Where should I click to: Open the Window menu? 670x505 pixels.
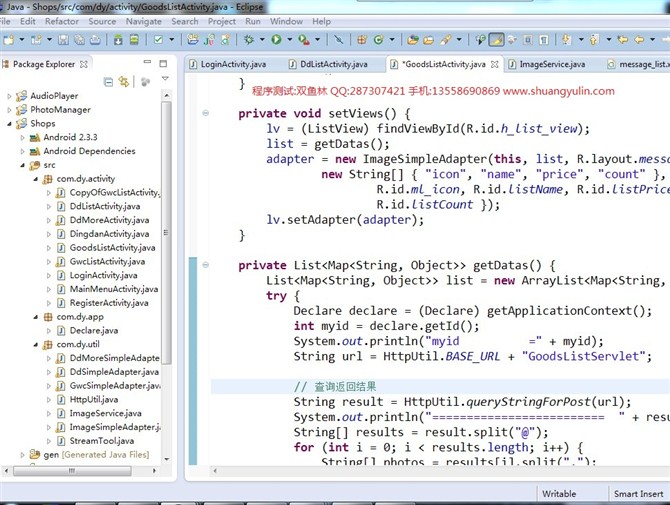[x=286, y=21]
